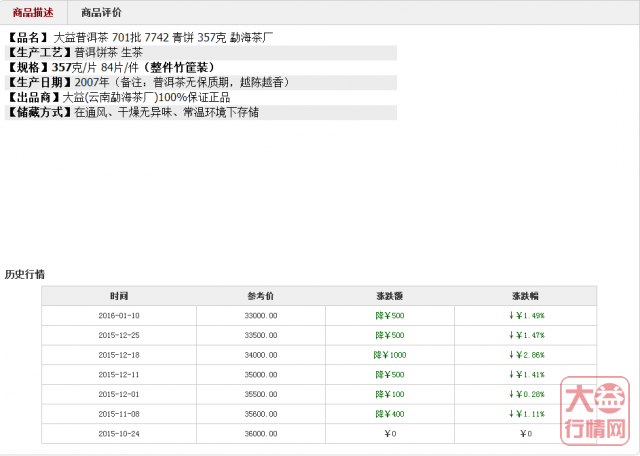Click the 0.28% change cell
640x456 pixels.
pyautogui.click(x=525, y=394)
